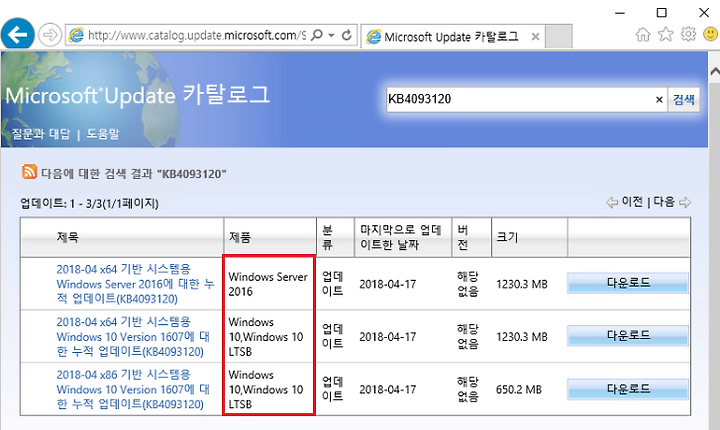720x430 pixels.
Task: Open the 도움말 help link
Action: coord(103,134)
